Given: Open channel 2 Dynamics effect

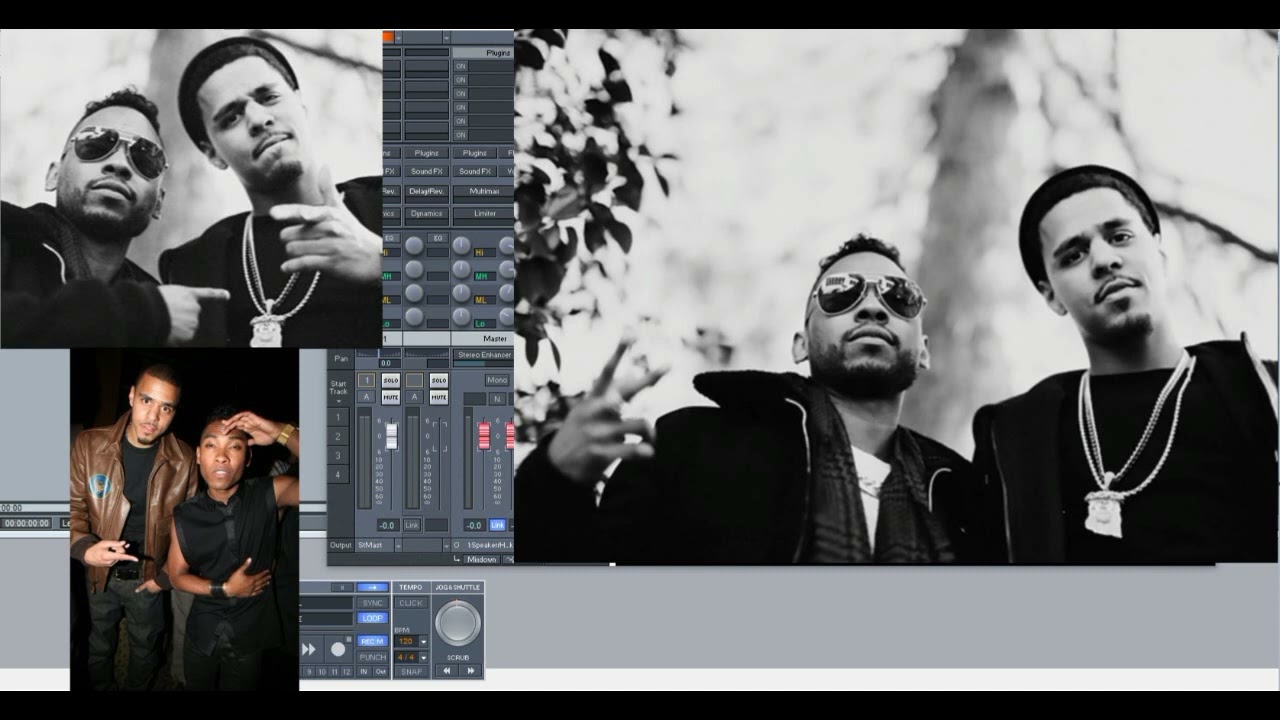Looking at the screenshot, I should click(427, 214).
